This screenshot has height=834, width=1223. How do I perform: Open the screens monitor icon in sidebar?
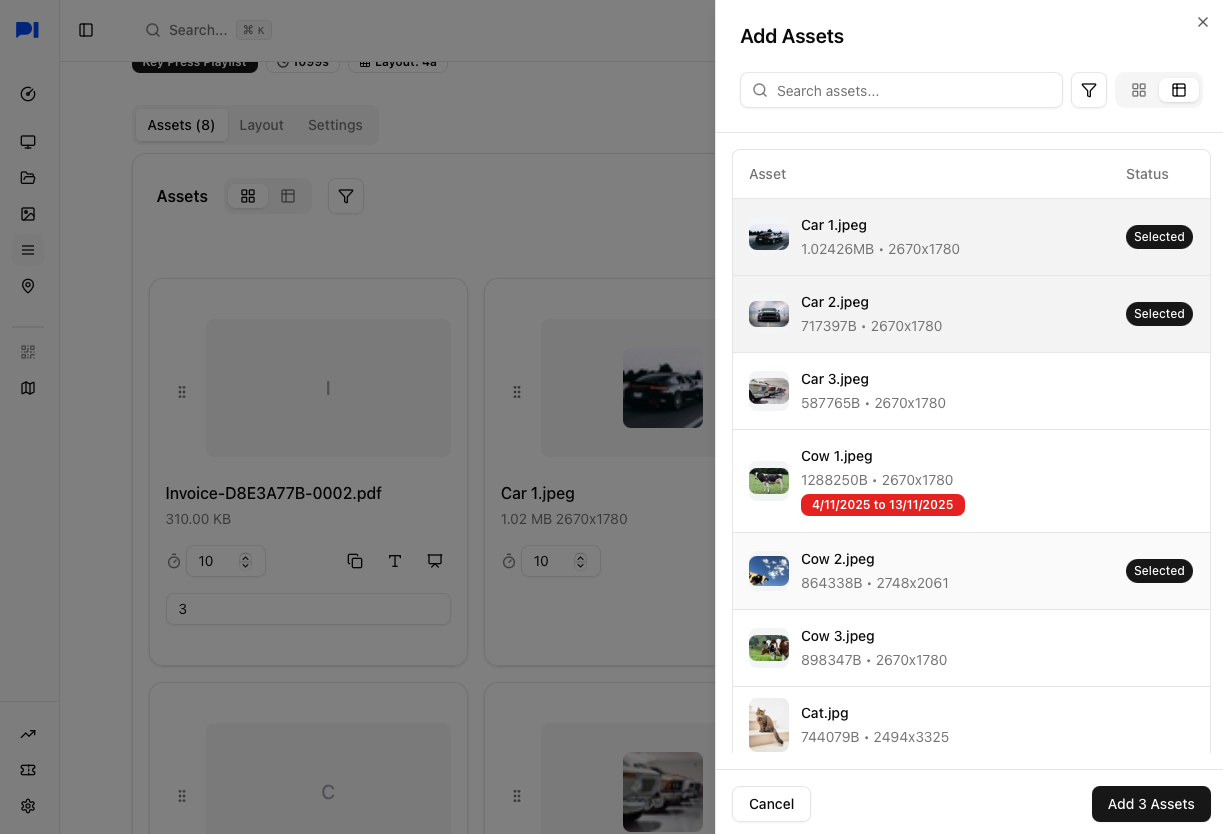[x=28, y=142]
